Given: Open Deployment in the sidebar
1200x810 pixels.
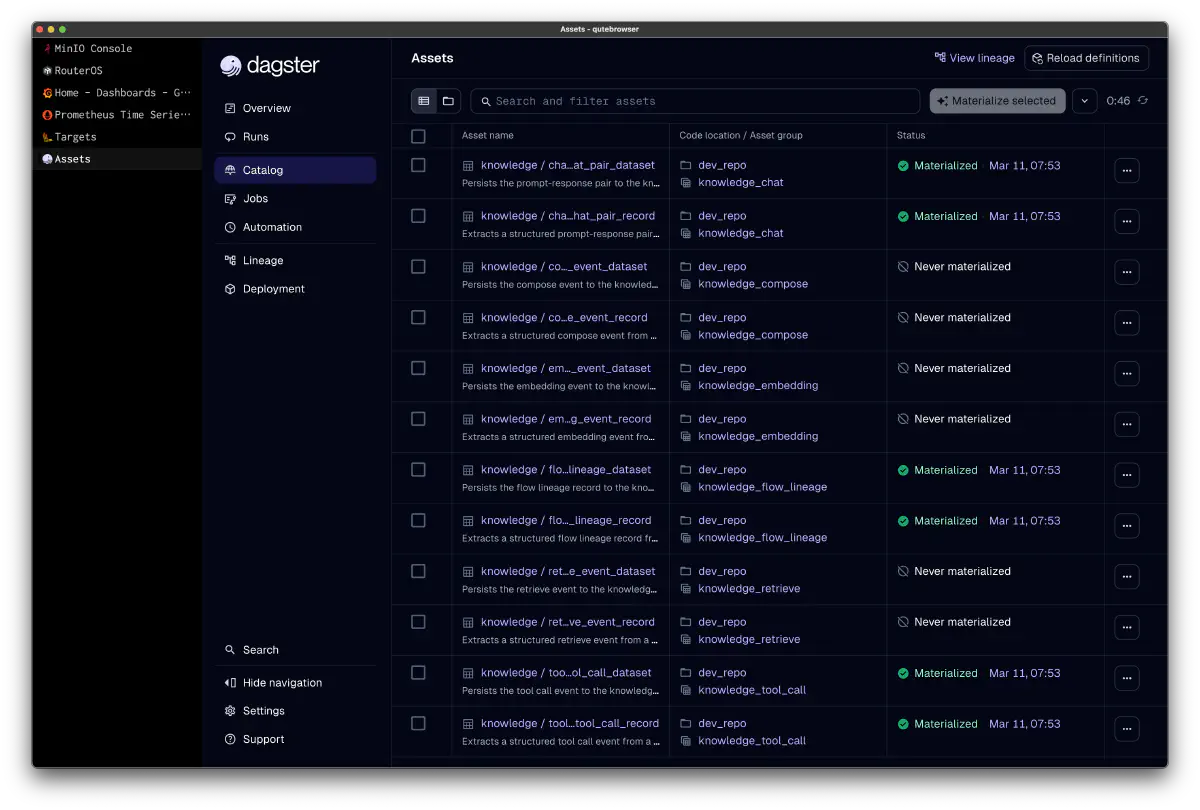Looking at the screenshot, I should coord(295,289).
